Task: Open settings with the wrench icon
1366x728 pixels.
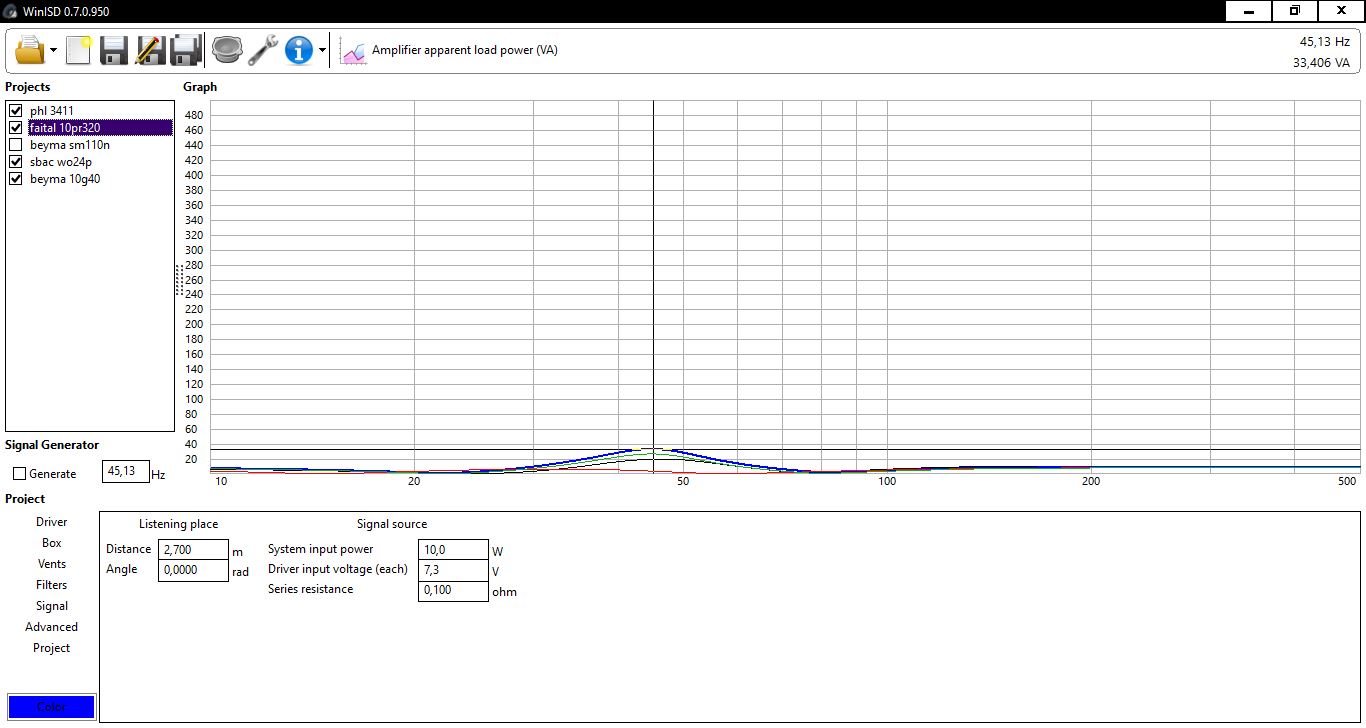Action: point(263,49)
